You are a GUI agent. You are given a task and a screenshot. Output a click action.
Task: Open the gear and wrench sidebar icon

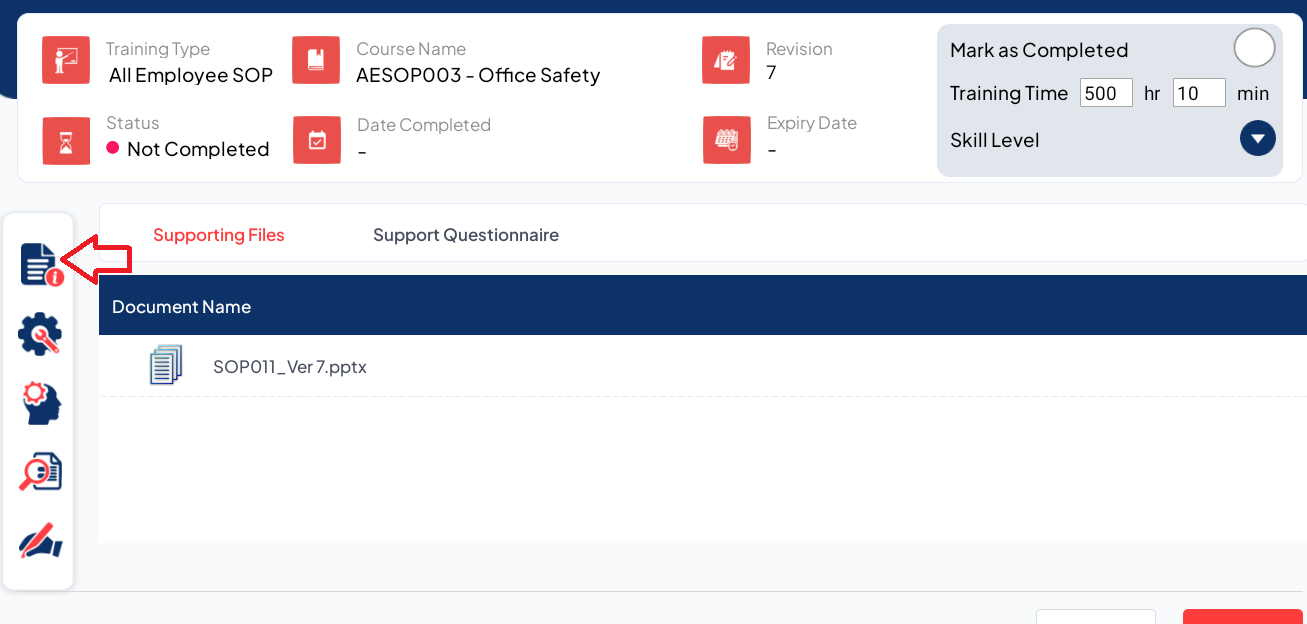click(x=40, y=334)
